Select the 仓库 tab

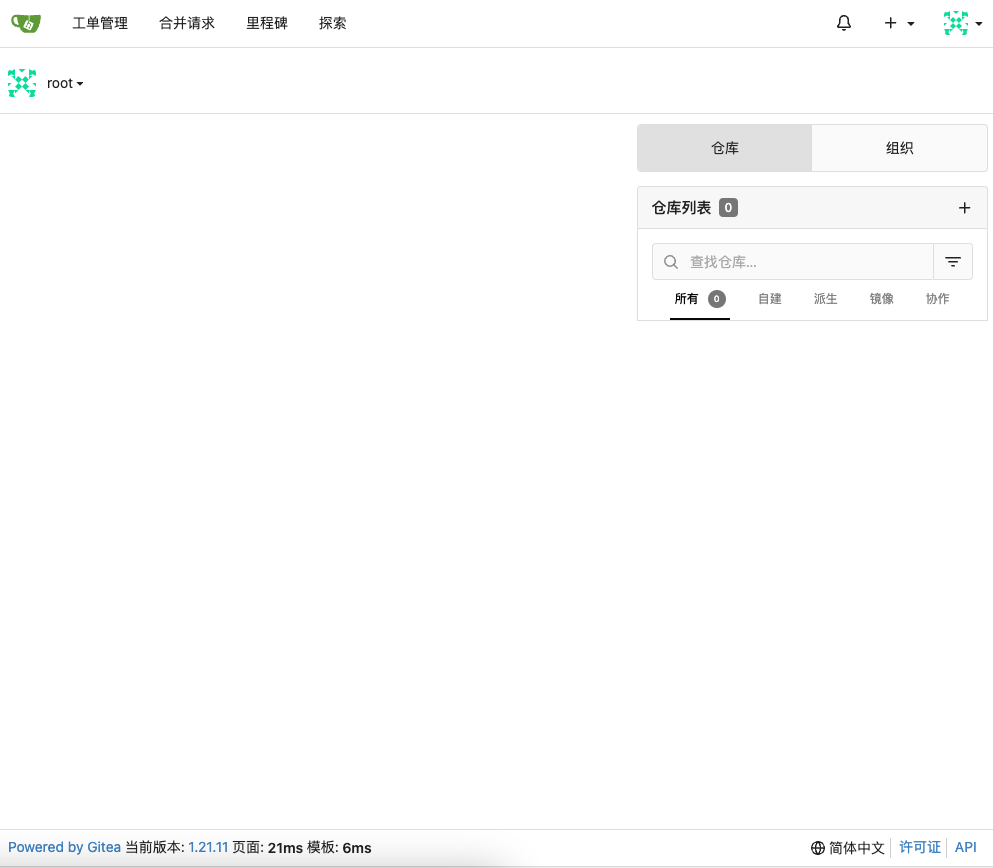click(x=725, y=148)
